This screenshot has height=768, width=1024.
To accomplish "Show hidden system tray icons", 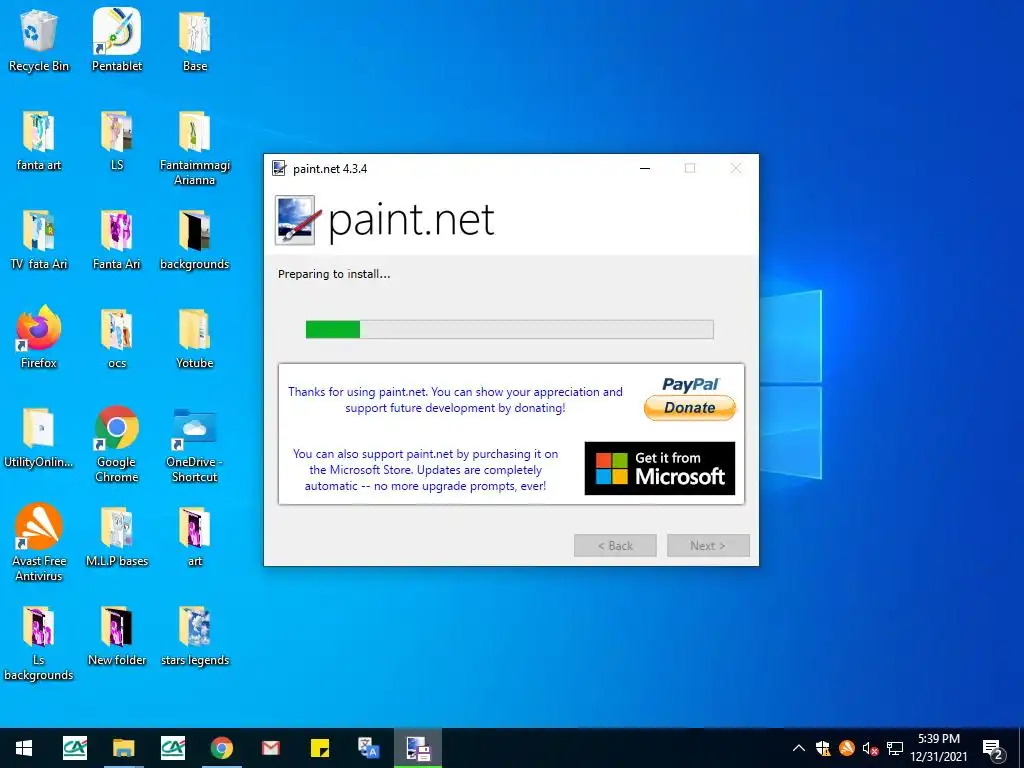I will click(x=798, y=748).
